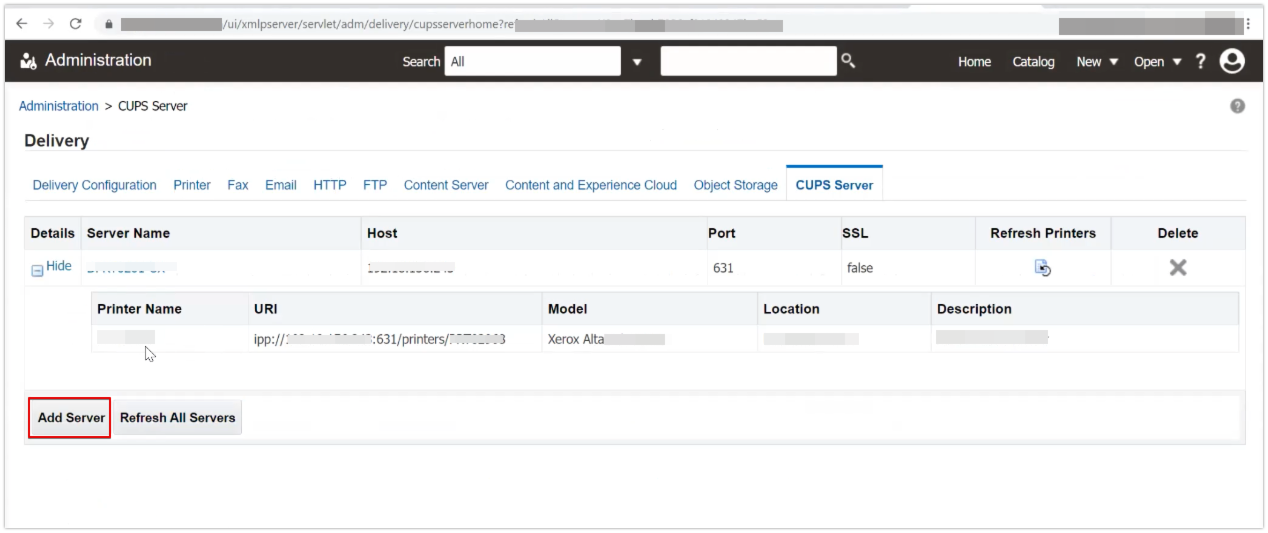
Task: Click the search magnifier icon
Action: click(848, 61)
